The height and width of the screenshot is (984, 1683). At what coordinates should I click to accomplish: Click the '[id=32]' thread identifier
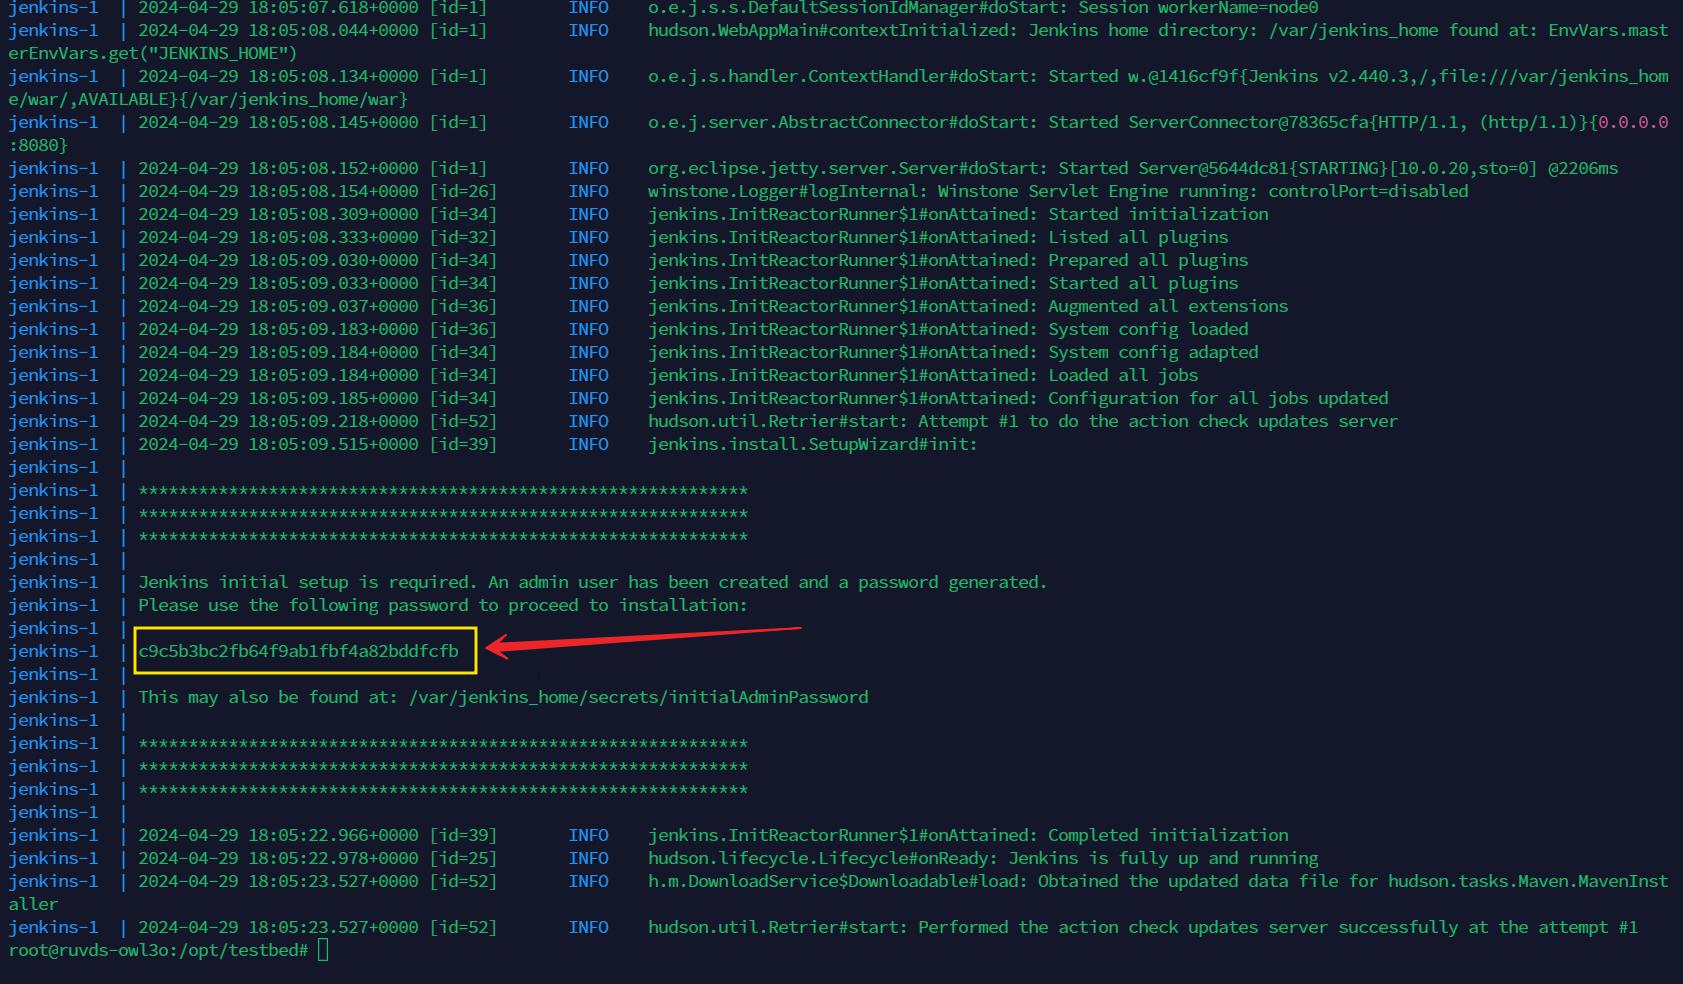[463, 237]
